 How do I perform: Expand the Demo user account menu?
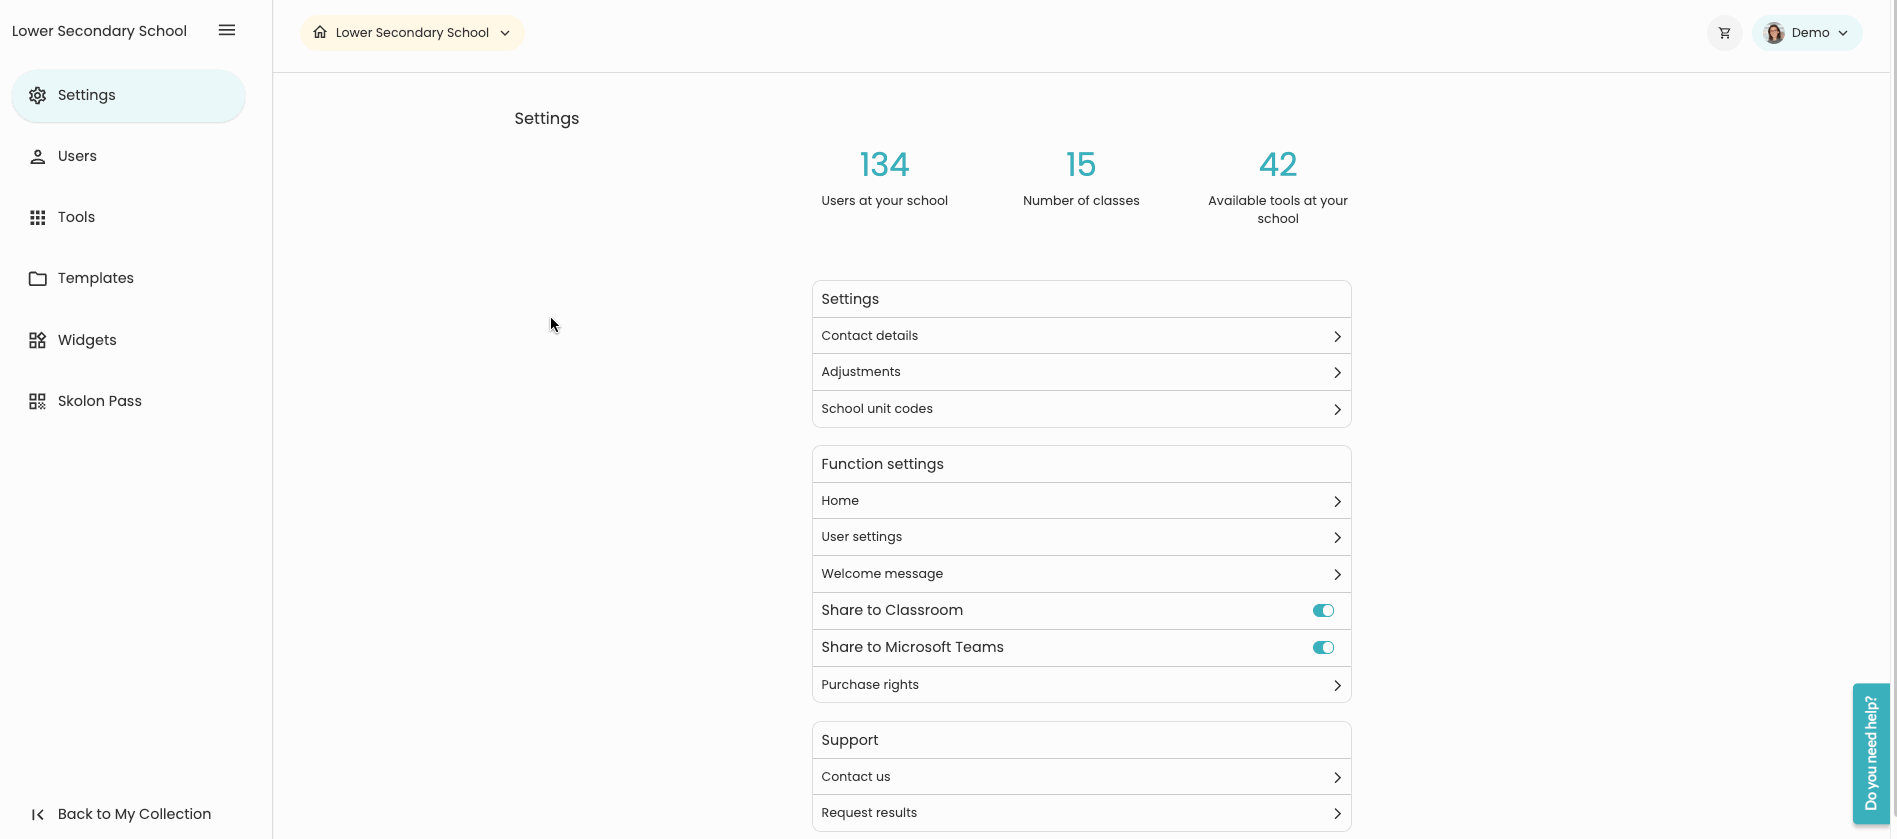pyautogui.click(x=1807, y=33)
